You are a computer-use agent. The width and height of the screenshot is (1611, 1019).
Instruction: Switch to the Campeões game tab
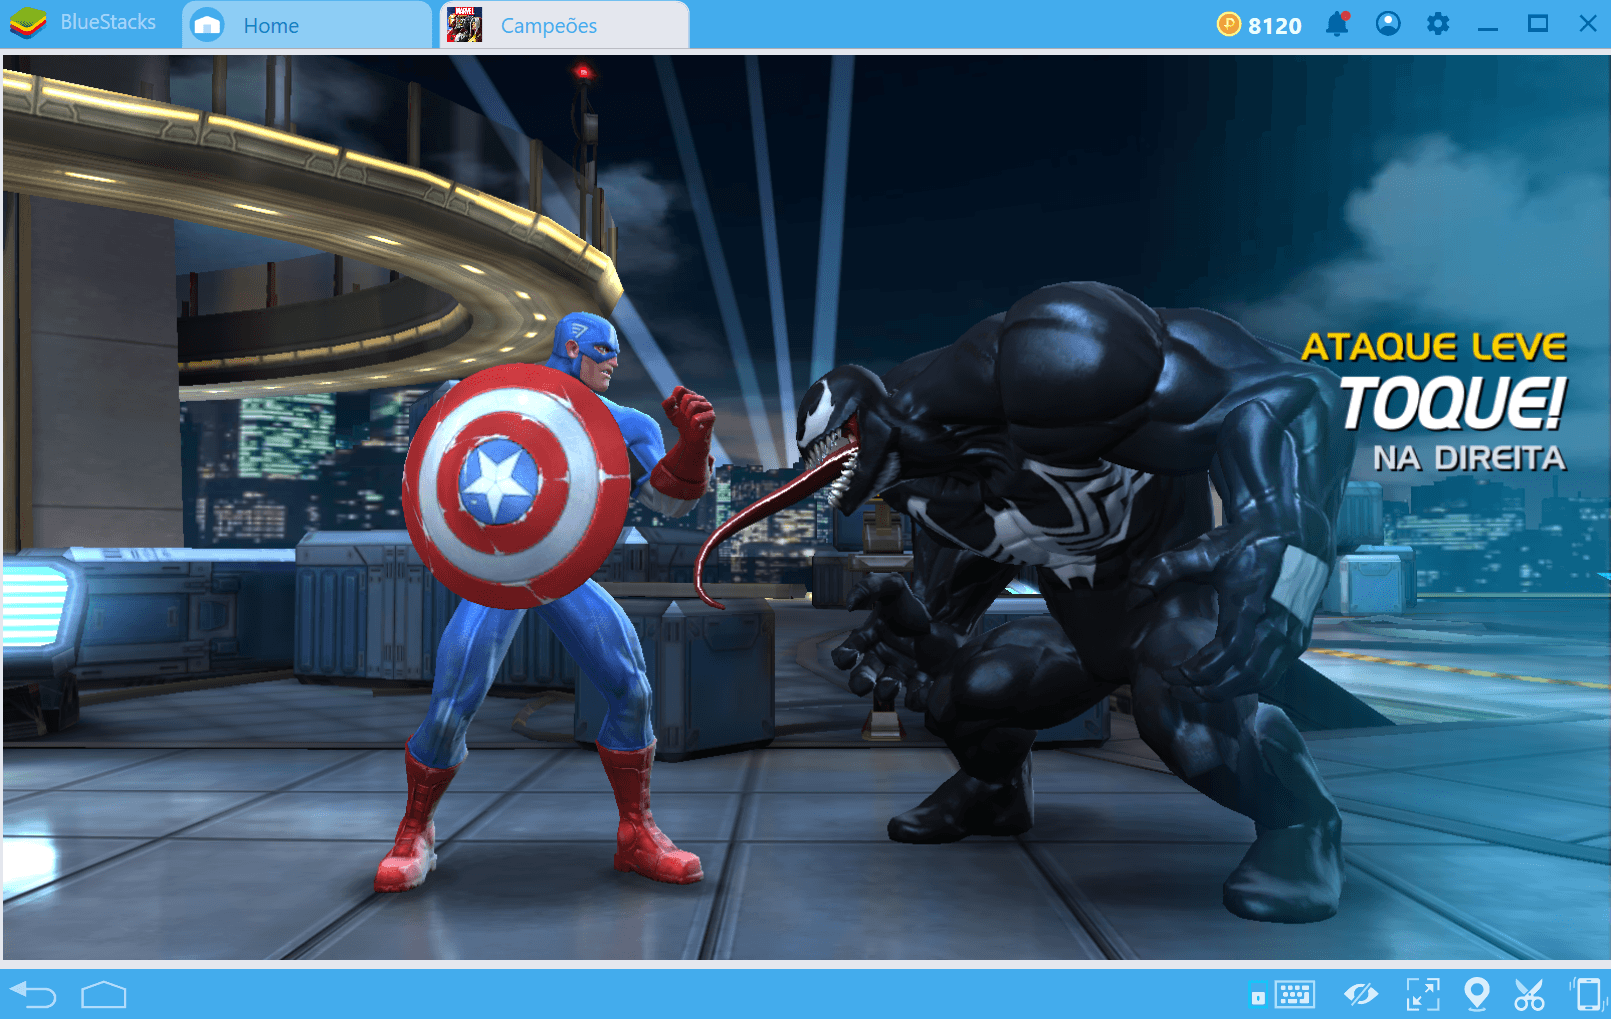pos(565,25)
